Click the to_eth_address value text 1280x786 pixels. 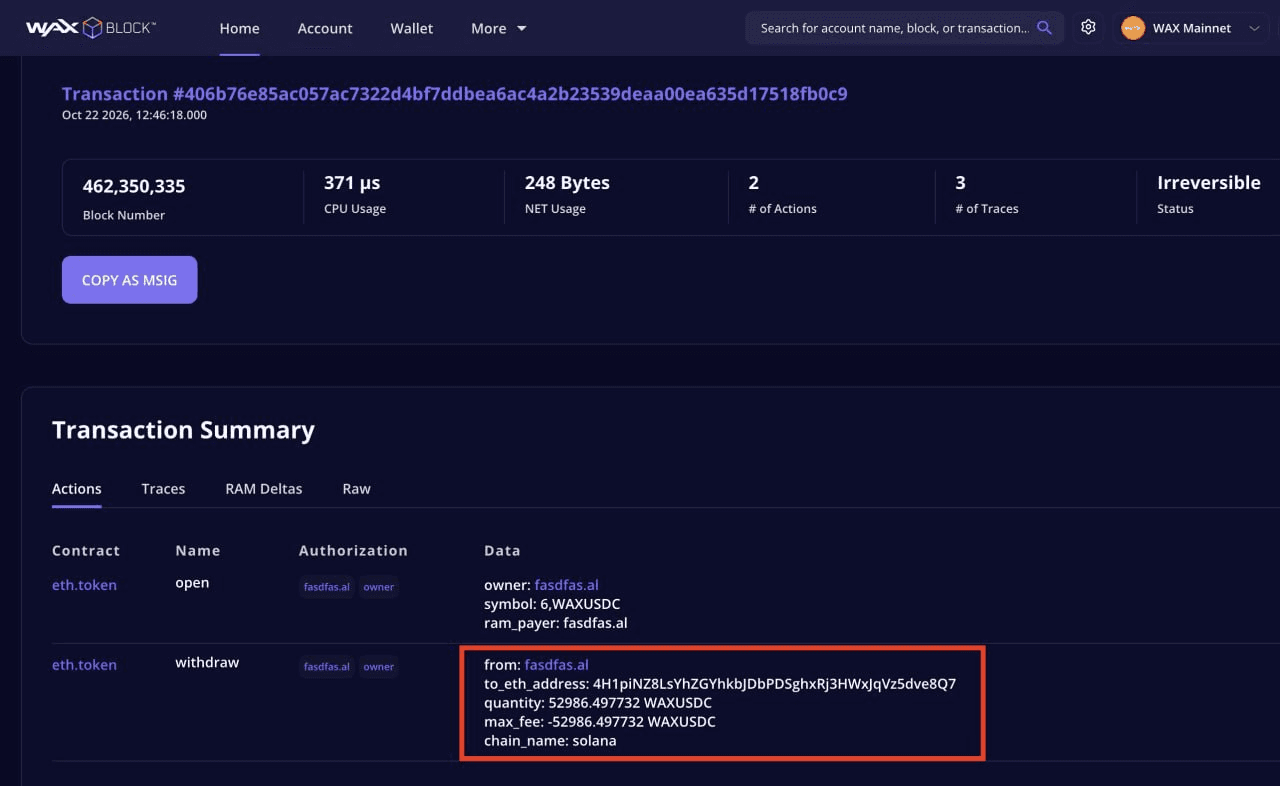[774, 684]
